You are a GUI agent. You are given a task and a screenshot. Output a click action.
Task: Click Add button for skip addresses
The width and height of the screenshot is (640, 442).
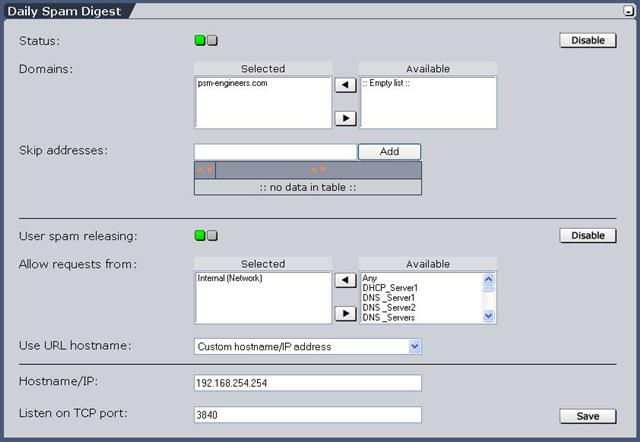click(x=389, y=152)
